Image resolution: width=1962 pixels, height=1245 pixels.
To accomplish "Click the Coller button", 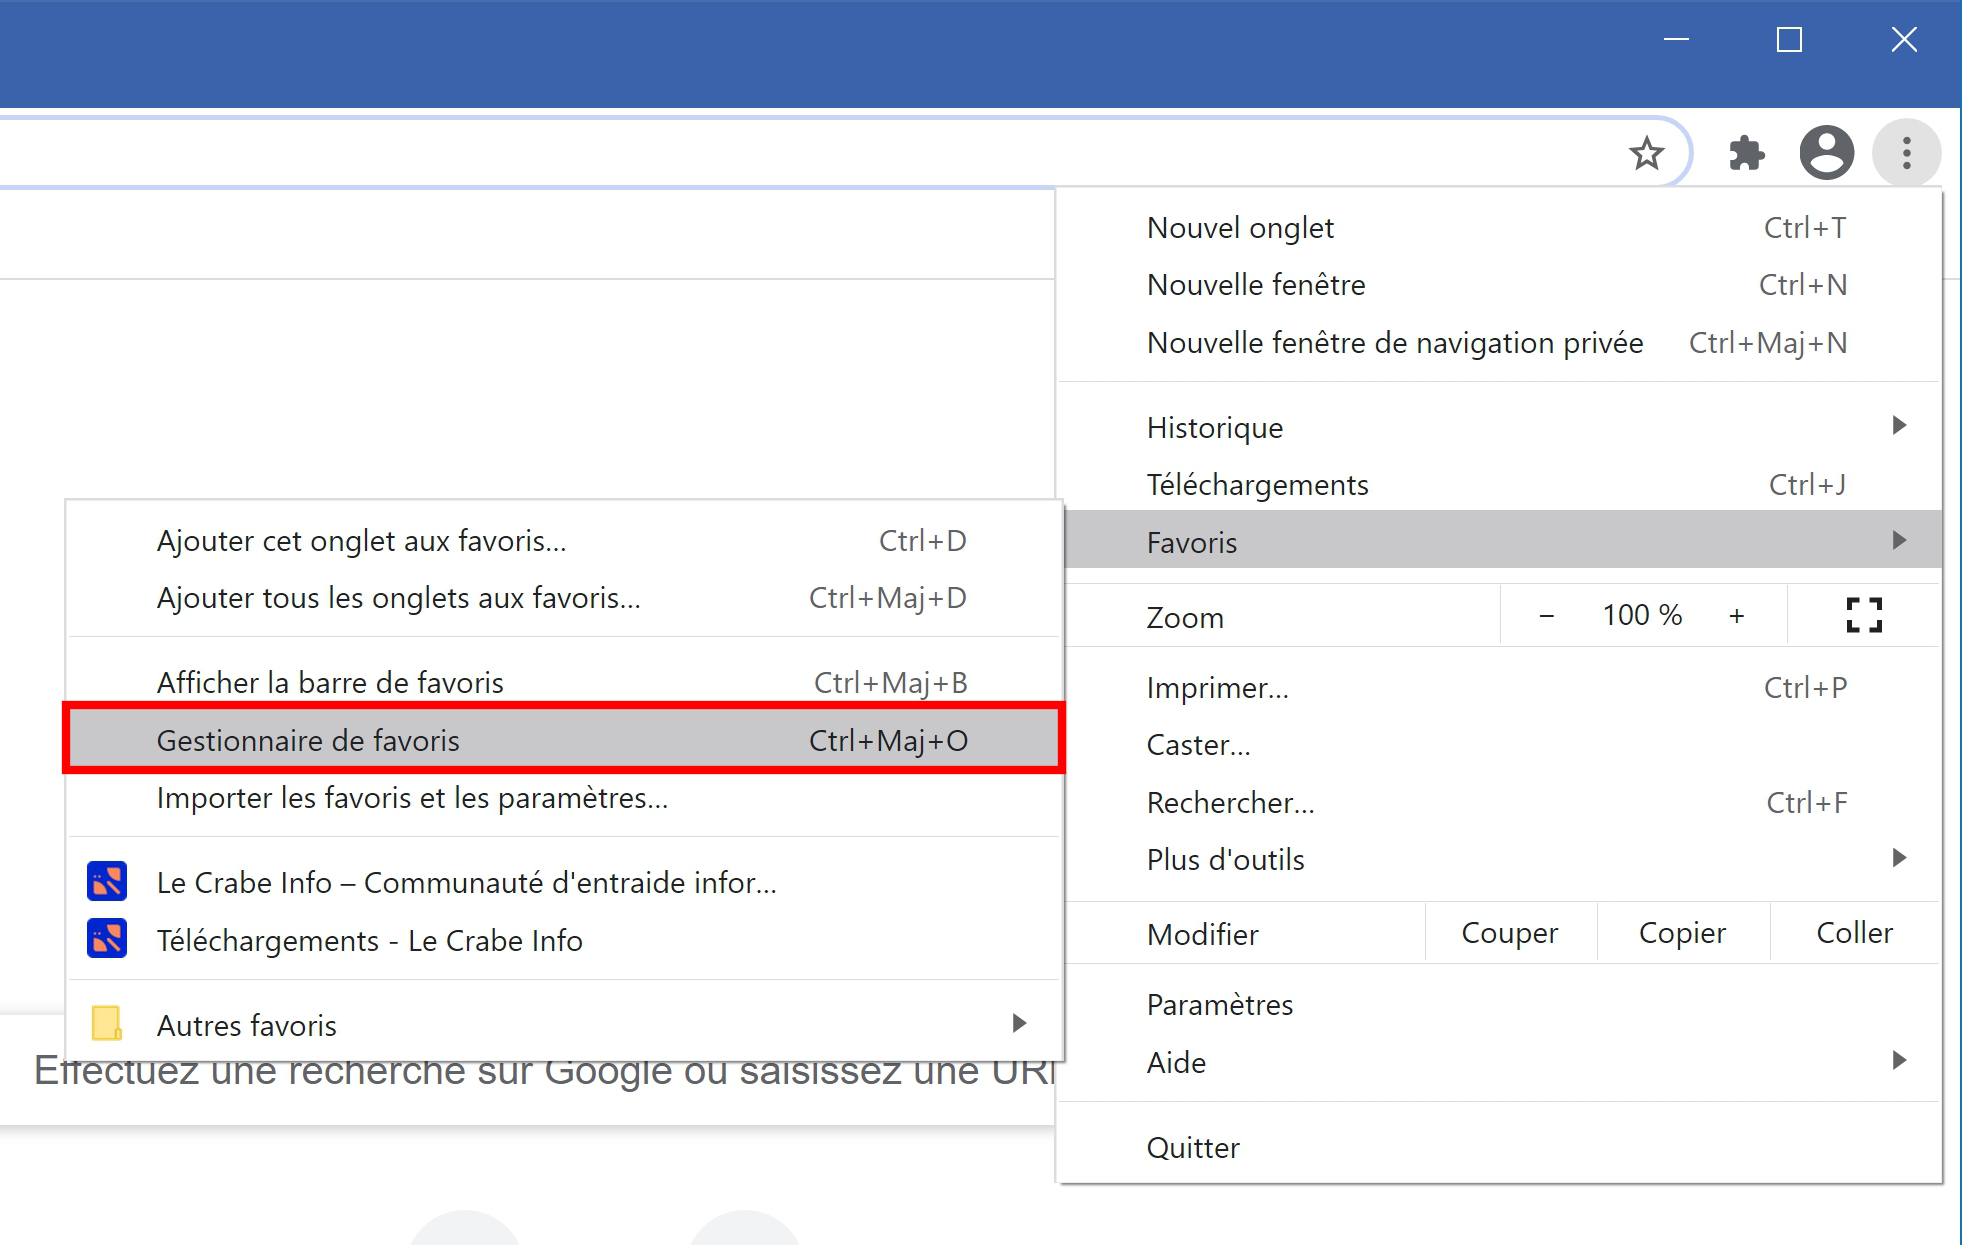I will point(1855,933).
